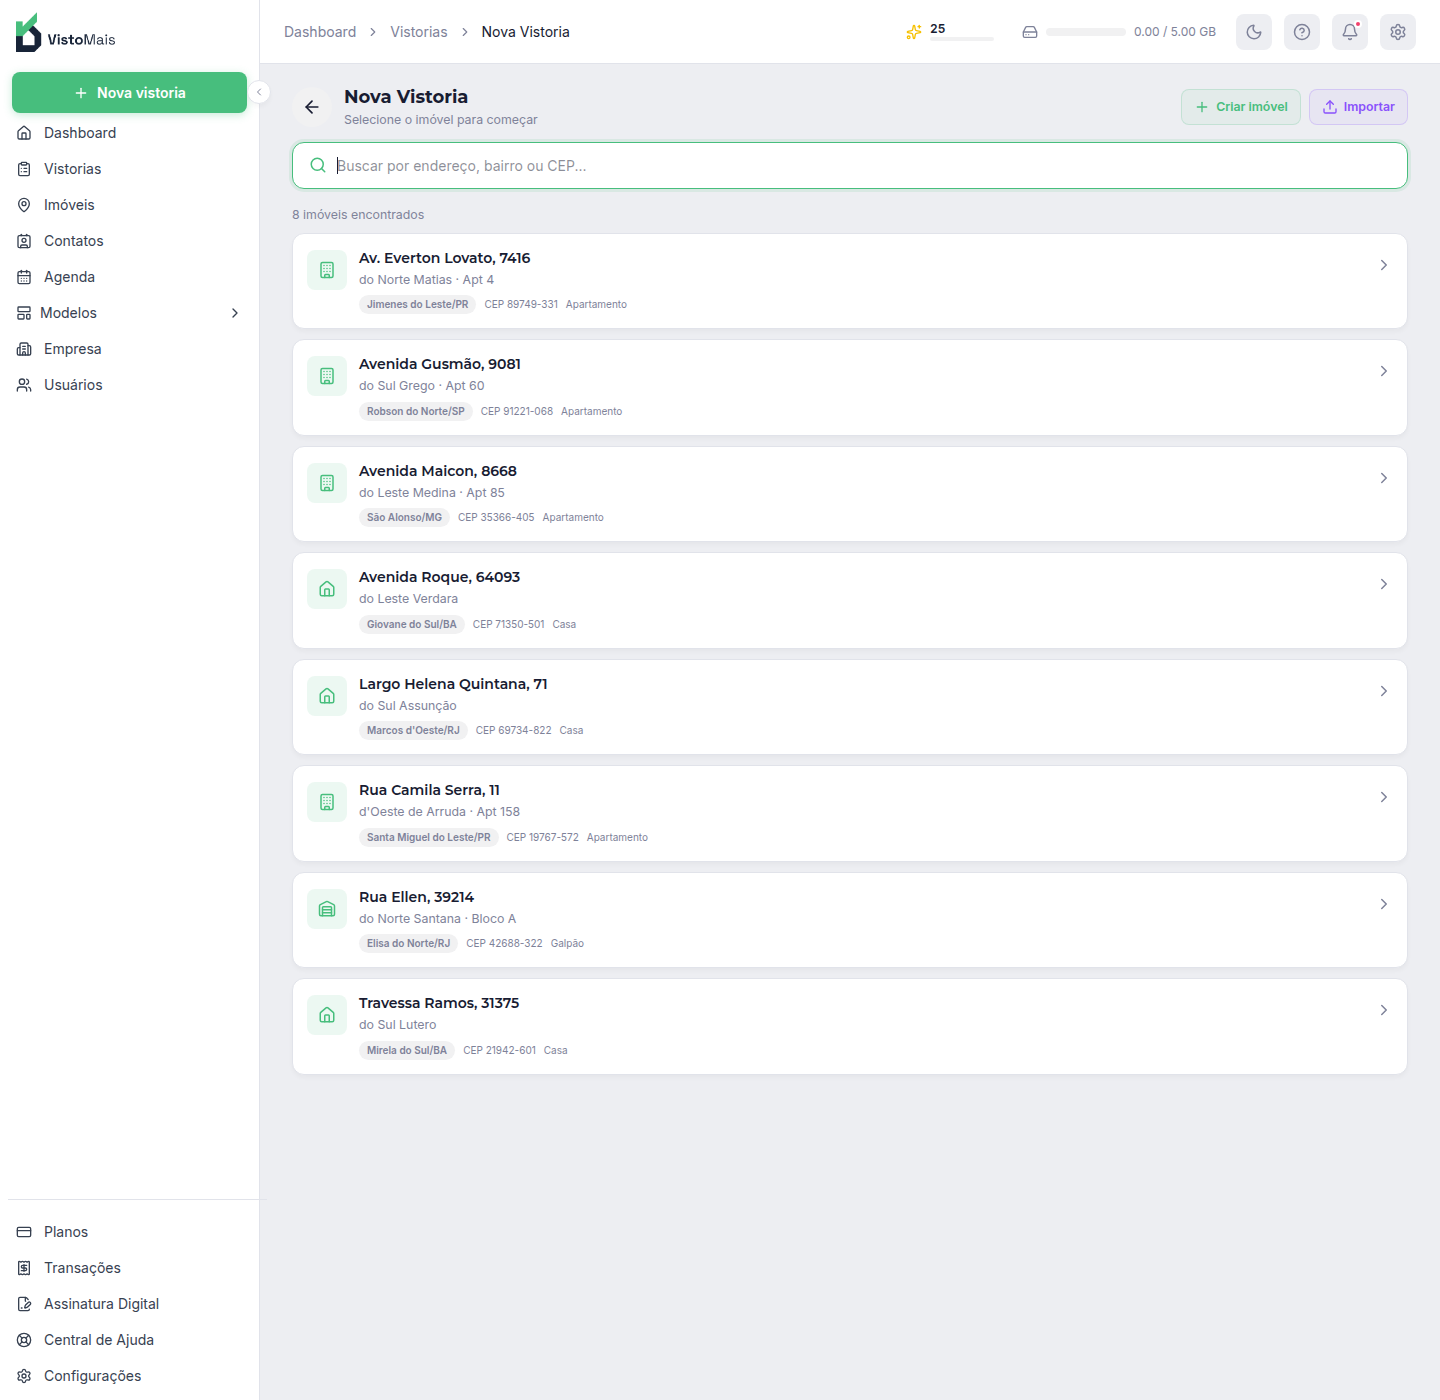
Task: Open the notifications bell
Action: [1350, 32]
